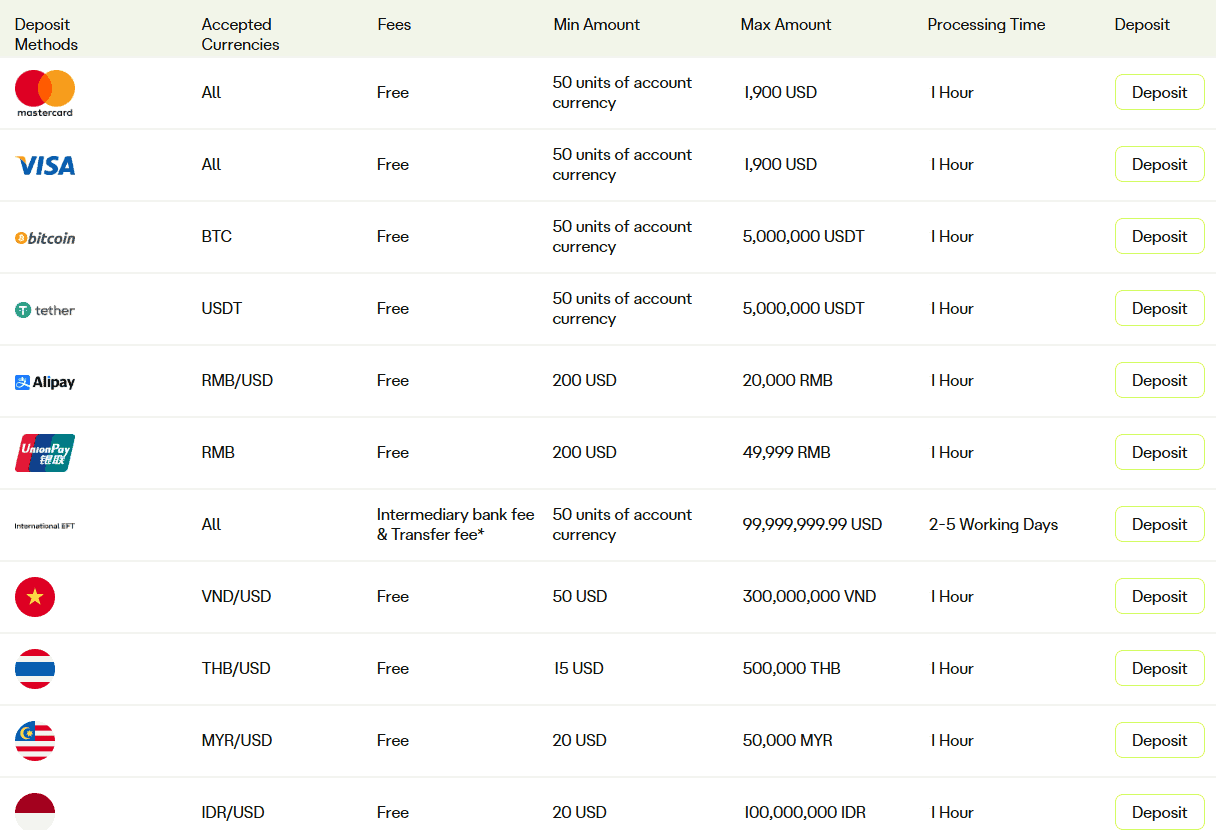Click the VISA logo

tap(44, 164)
